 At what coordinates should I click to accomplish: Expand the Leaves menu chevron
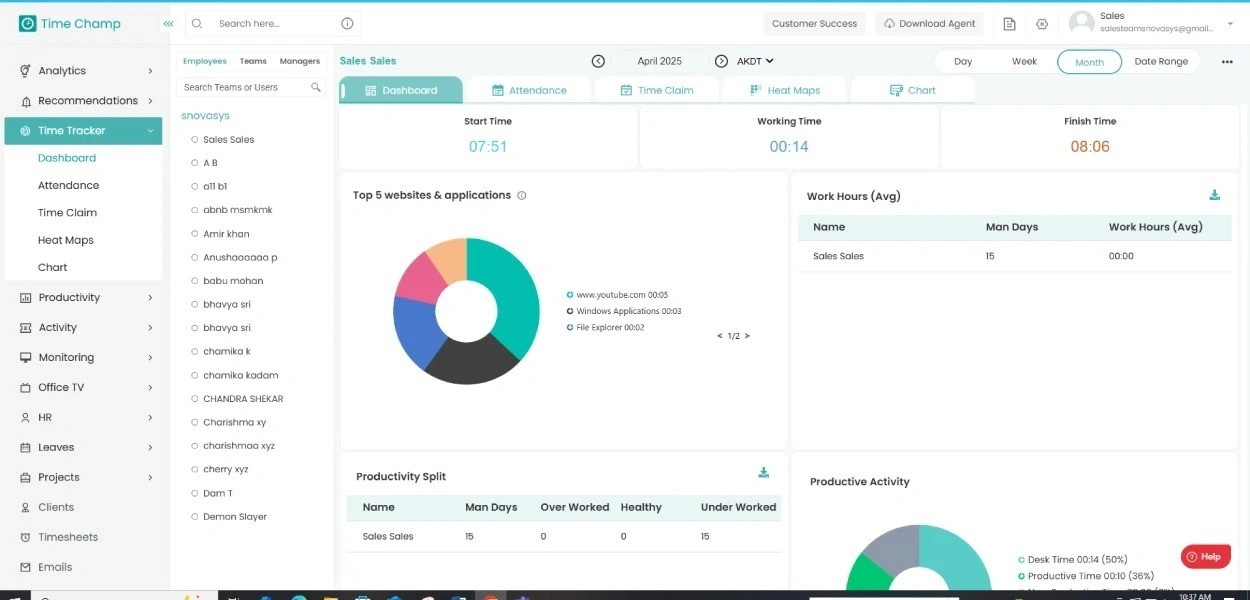point(150,448)
